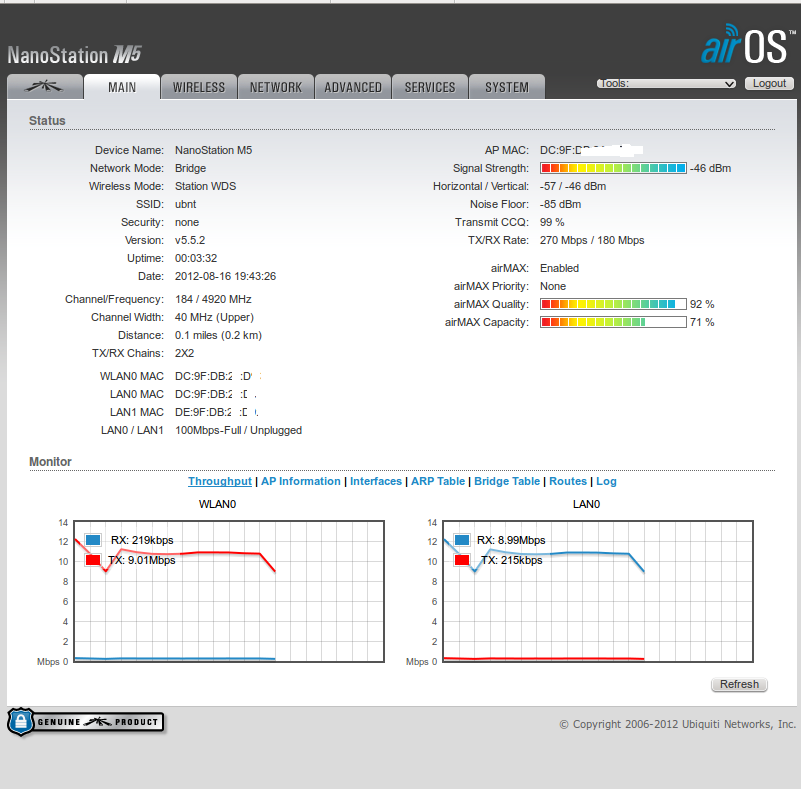This screenshot has width=801, height=789.
Task: Open the Bridge Table link
Action: (x=507, y=481)
